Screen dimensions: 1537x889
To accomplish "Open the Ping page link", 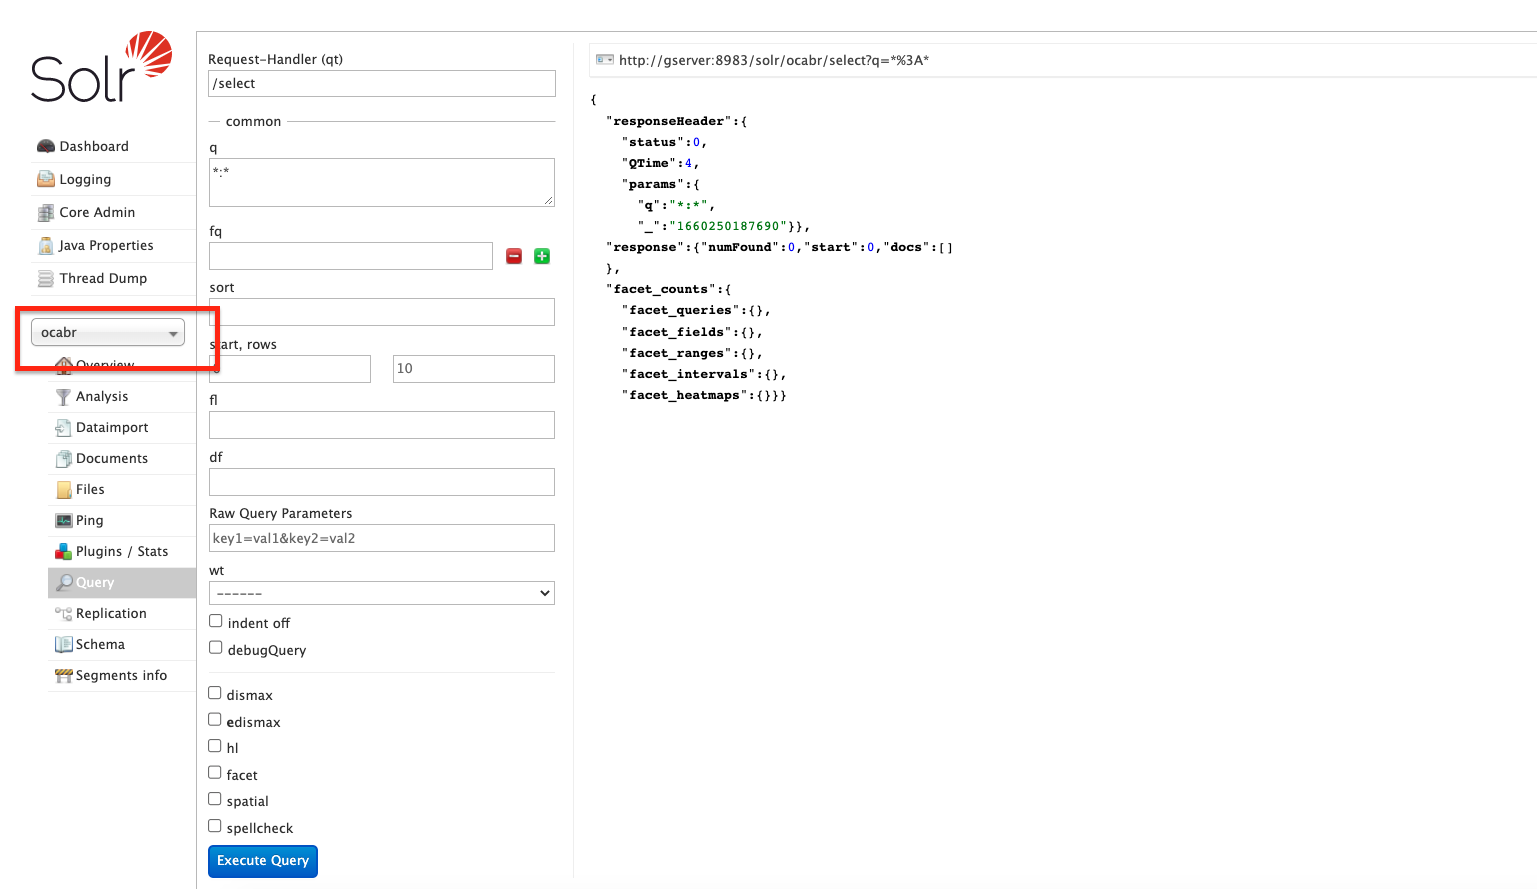I will coord(90,520).
